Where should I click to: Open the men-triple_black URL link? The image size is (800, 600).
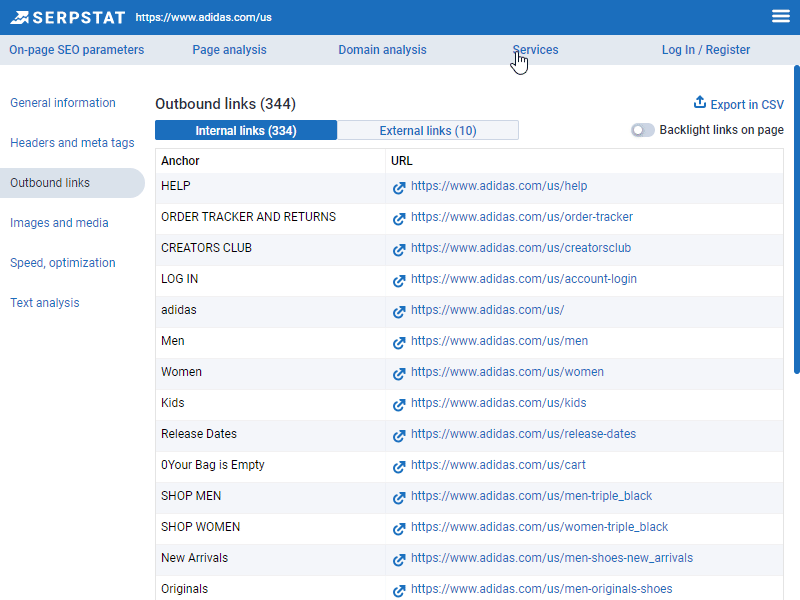[531, 496]
